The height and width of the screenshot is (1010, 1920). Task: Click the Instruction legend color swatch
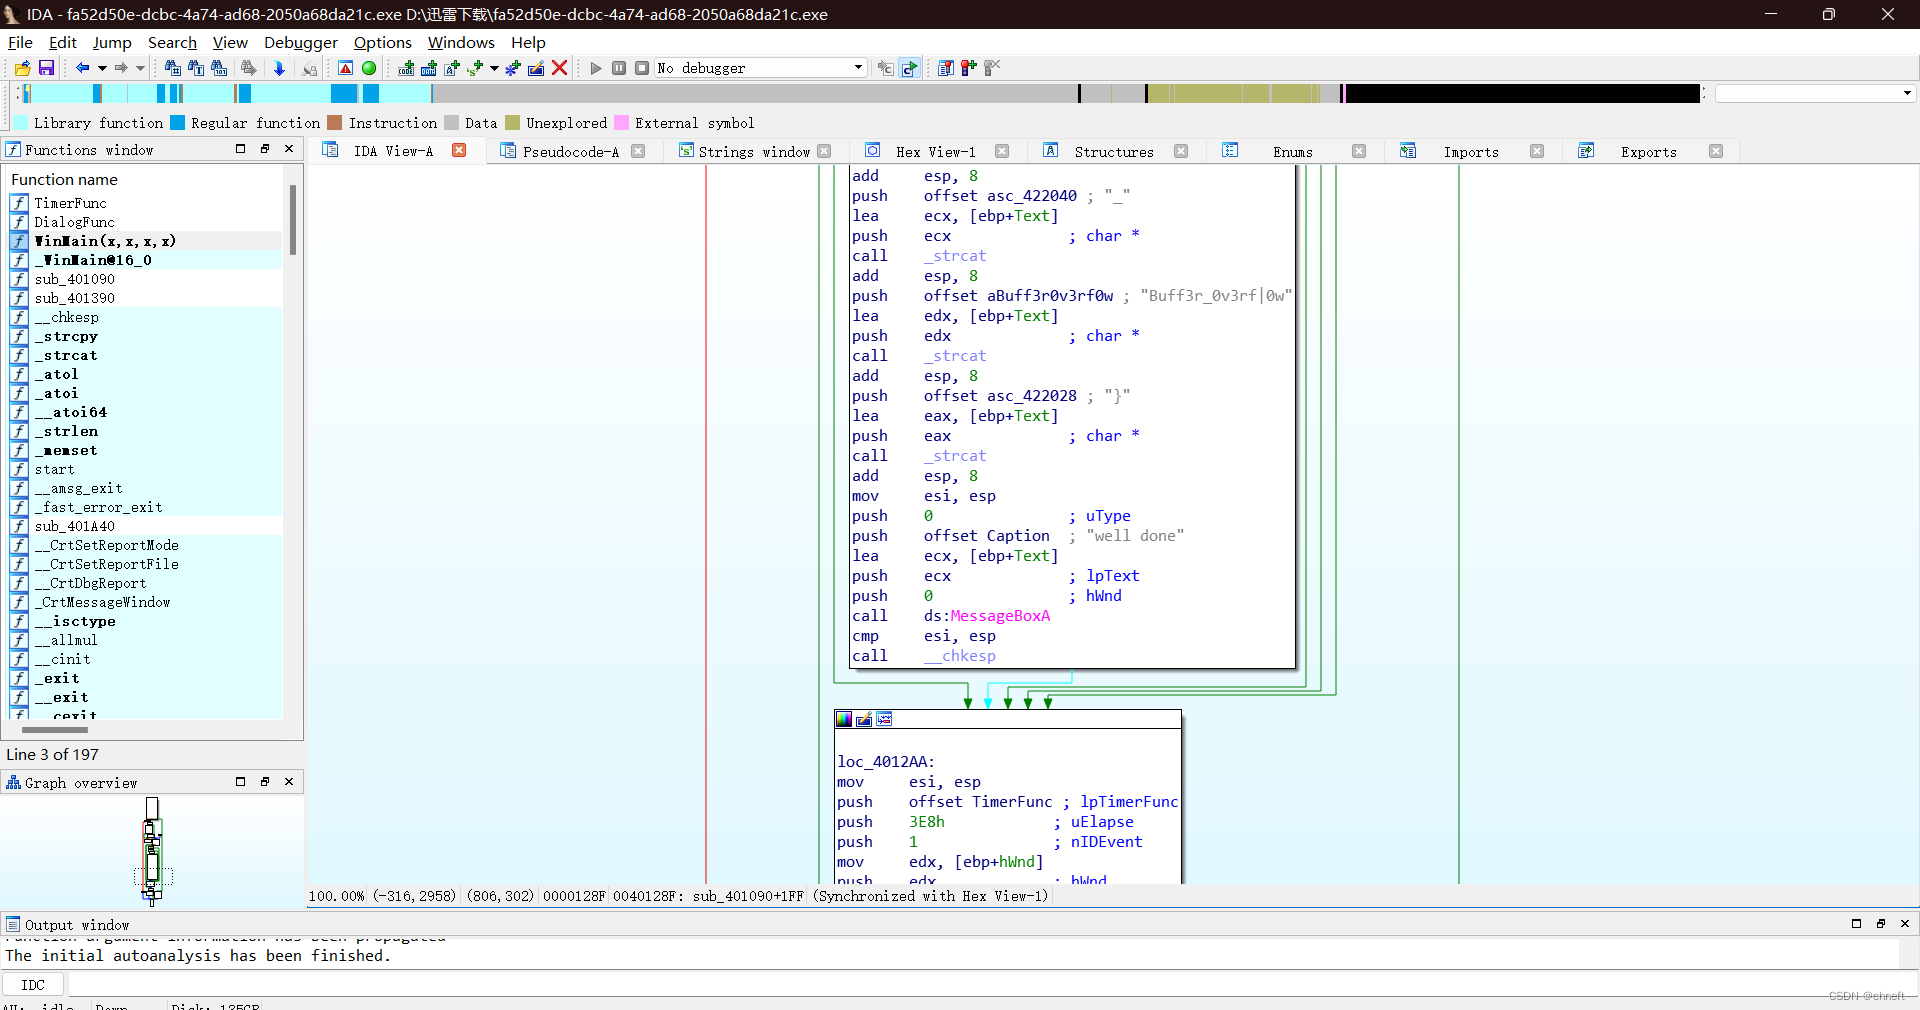(335, 123)
